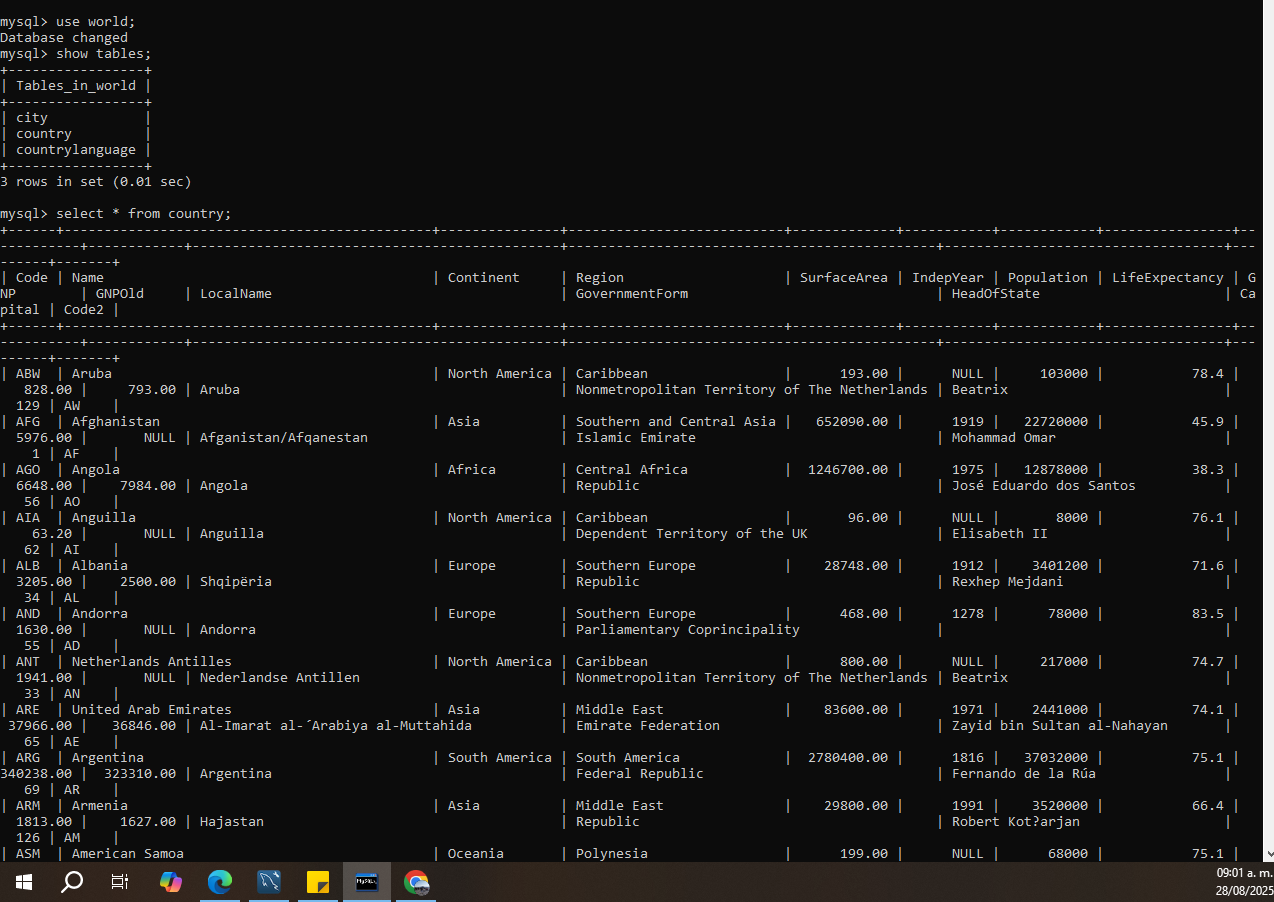Click 'Zayid bin Sultan al-Nahayan' cell
This screenshot has width=1274, height=902.
1060,726
